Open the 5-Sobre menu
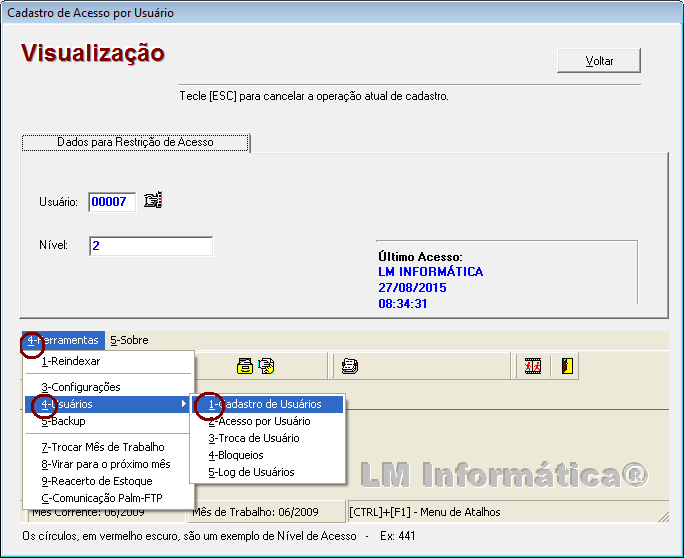 tap(129, 340)
